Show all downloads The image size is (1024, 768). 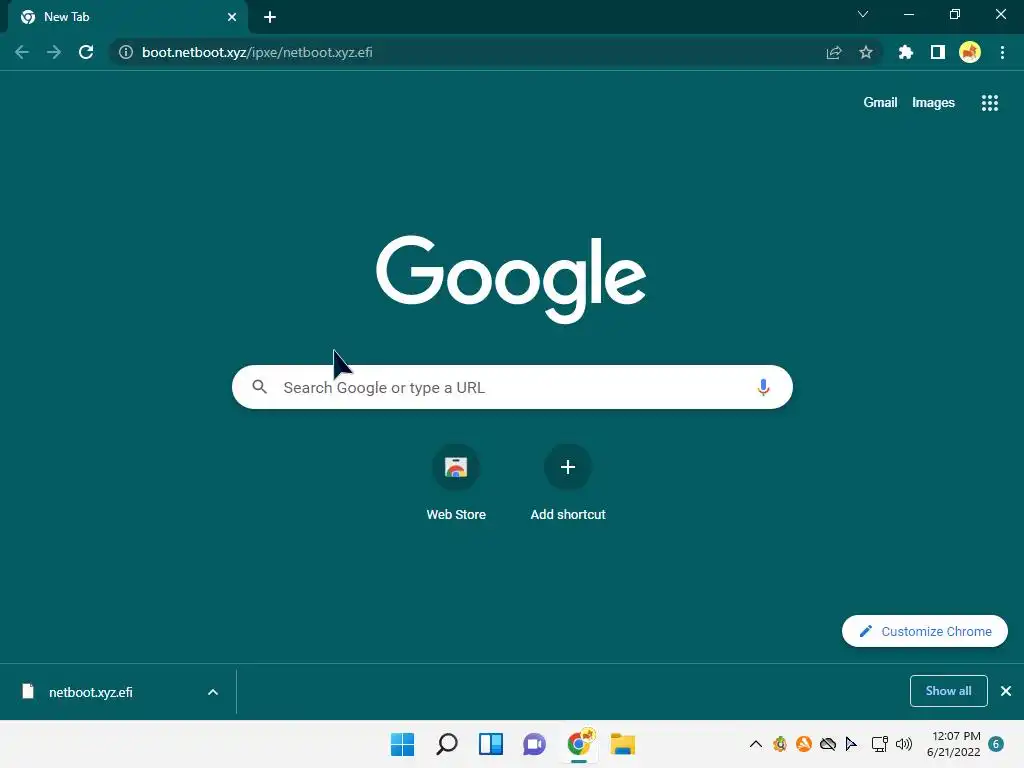948,691
